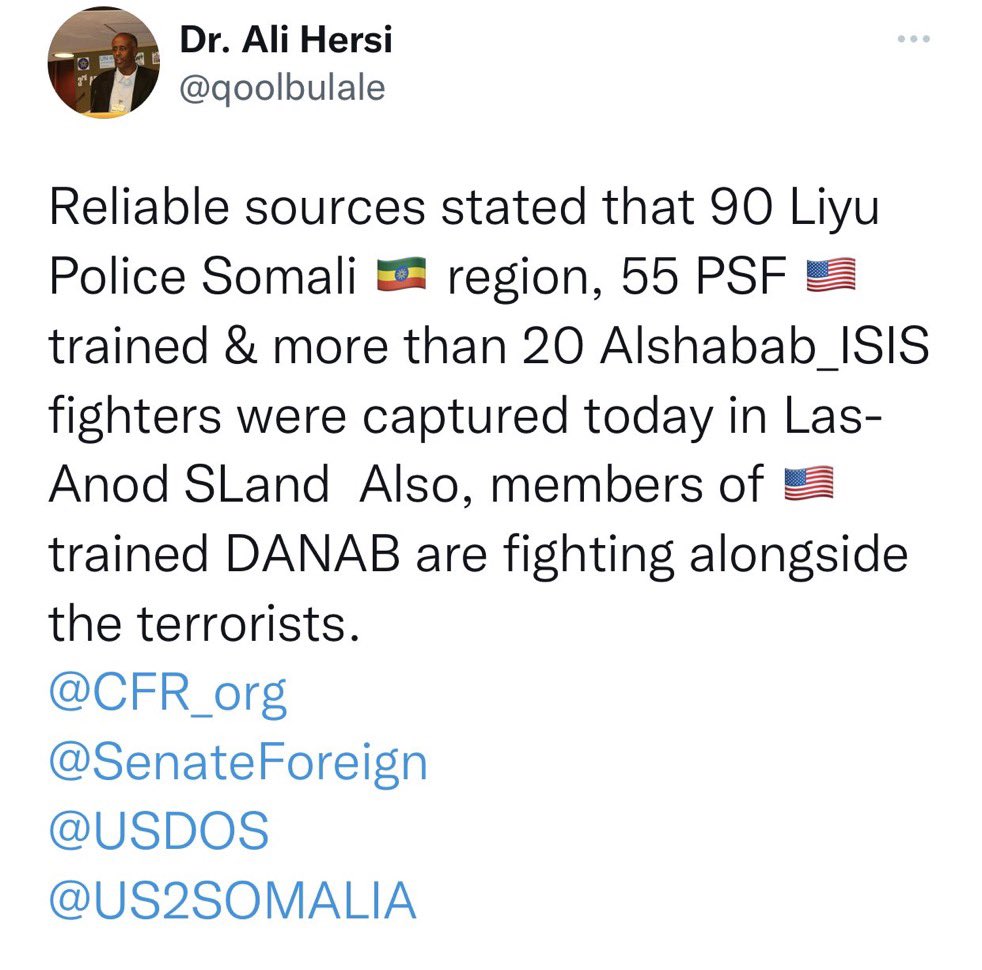Click the word 'alongside' in the tweet
982x970 pixels.
tap(799, 555)
